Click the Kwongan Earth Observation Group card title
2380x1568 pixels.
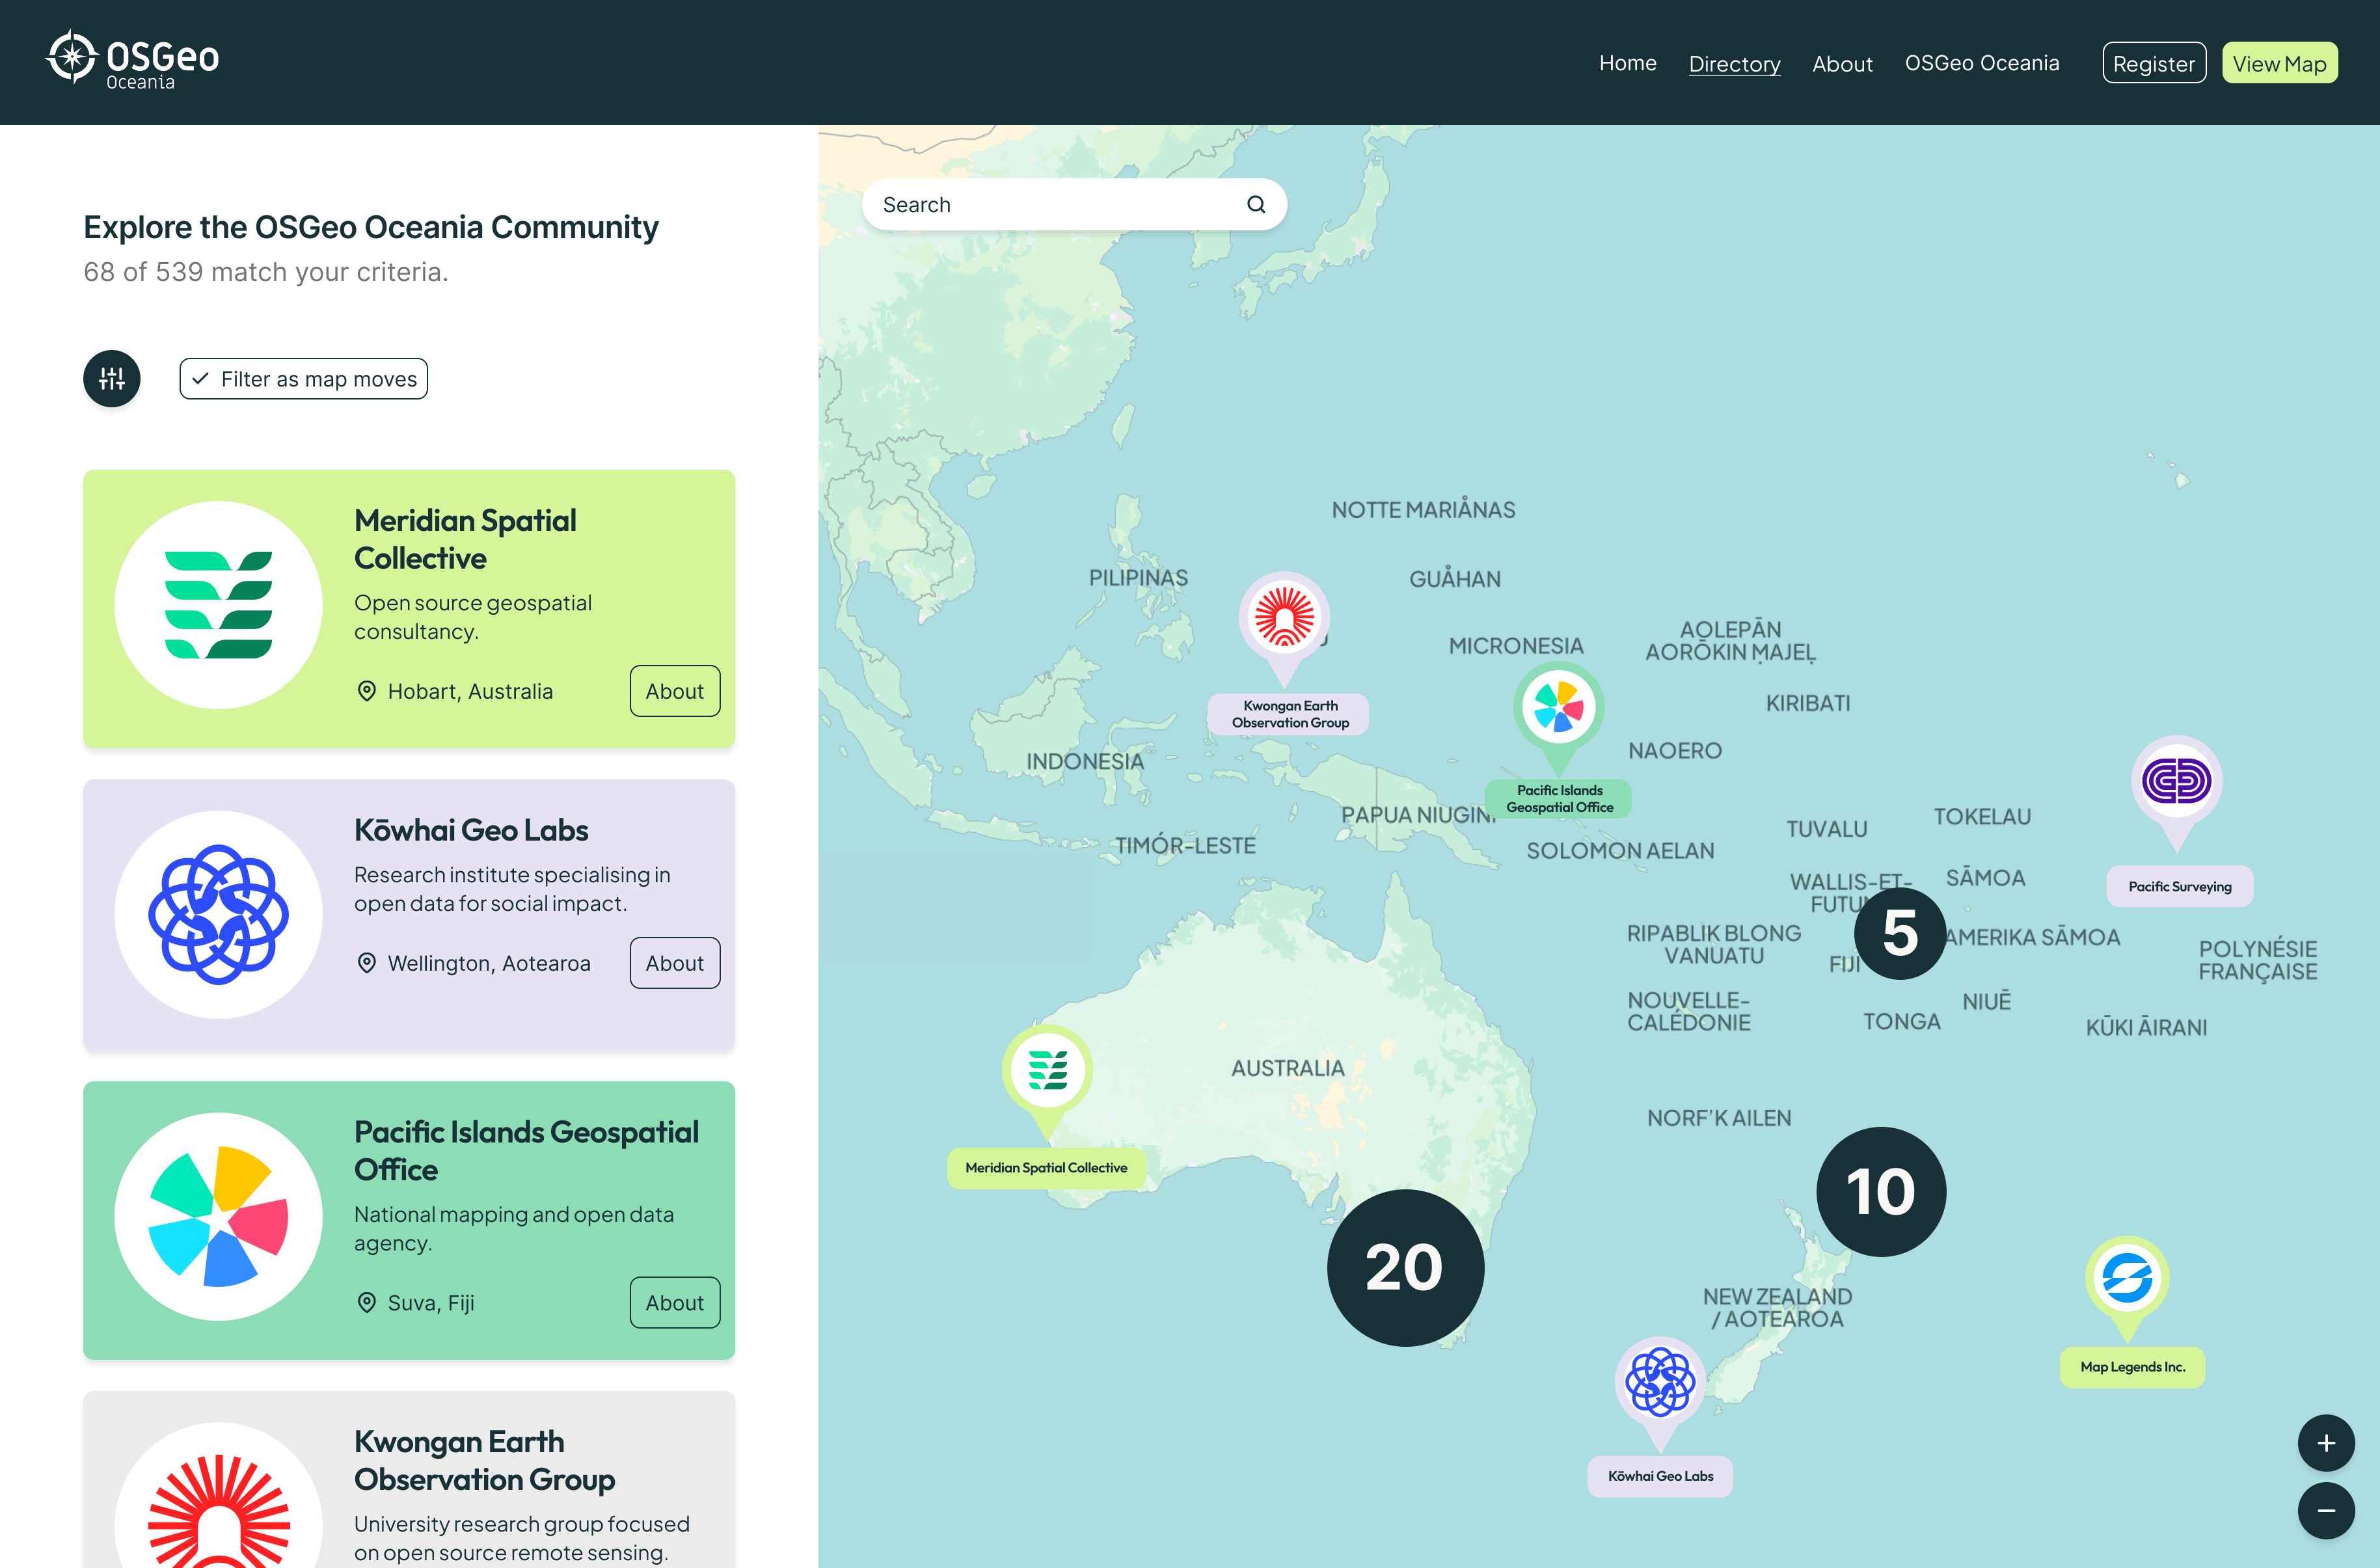click(x=485, y=1460)
